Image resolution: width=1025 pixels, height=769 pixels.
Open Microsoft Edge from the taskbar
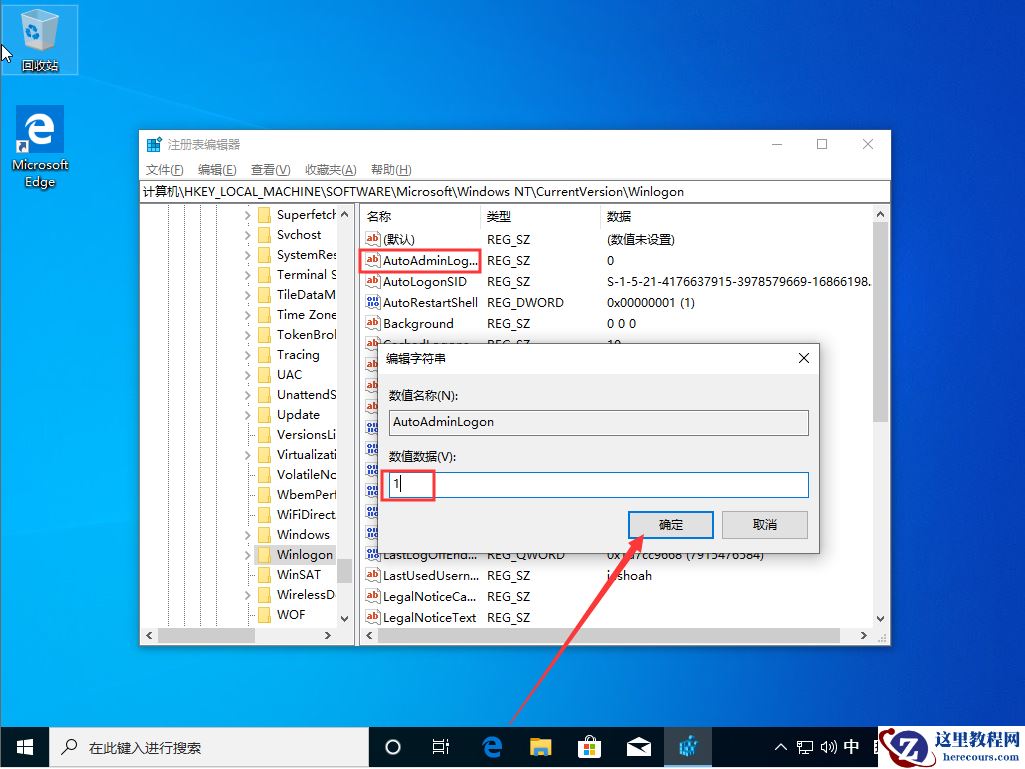point(491,747)
